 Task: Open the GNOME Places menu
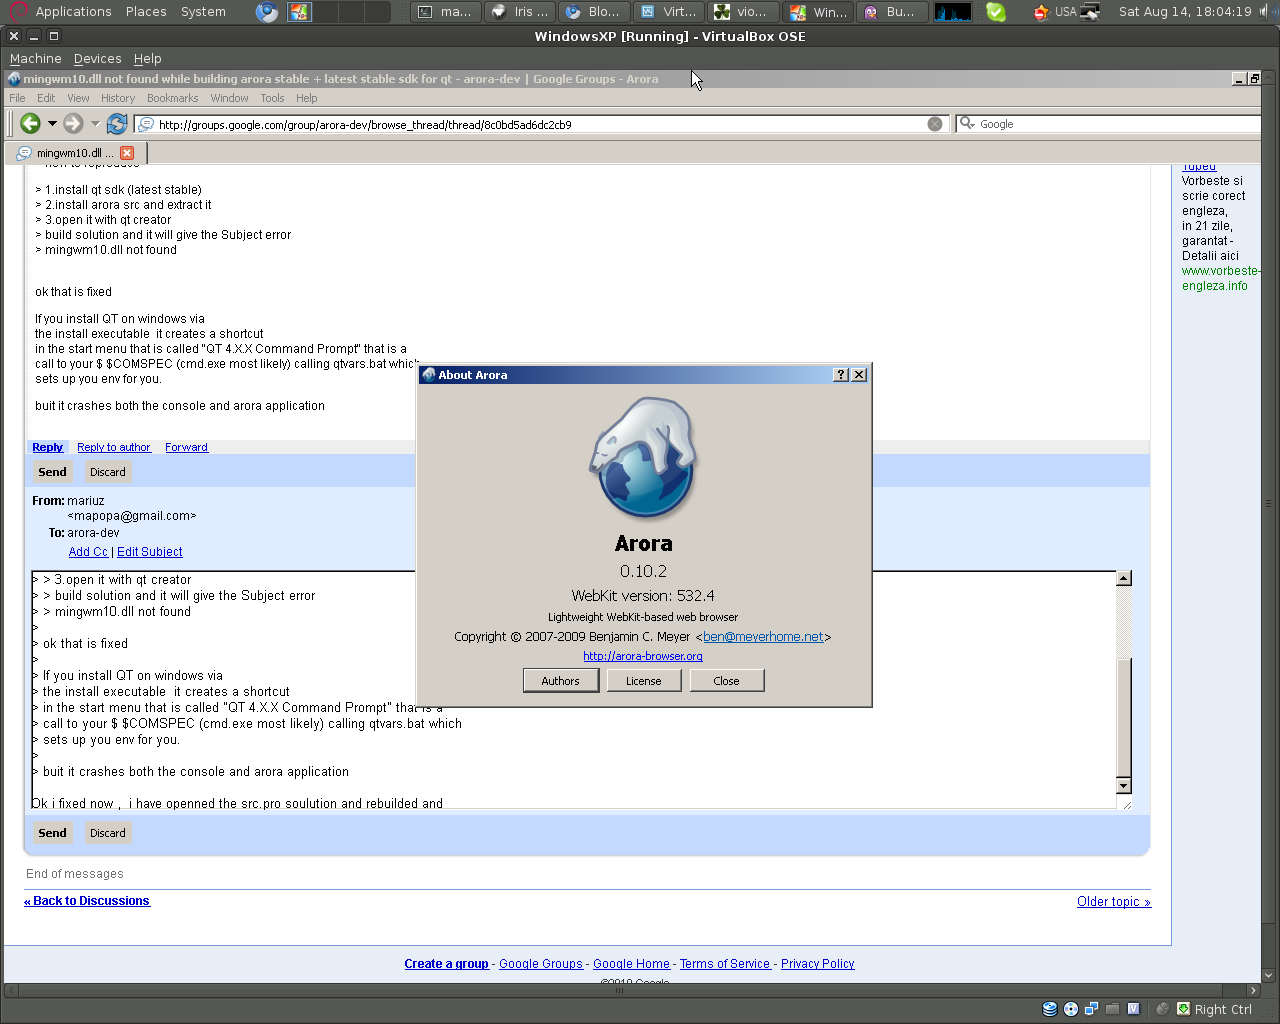tap(146, 12)
